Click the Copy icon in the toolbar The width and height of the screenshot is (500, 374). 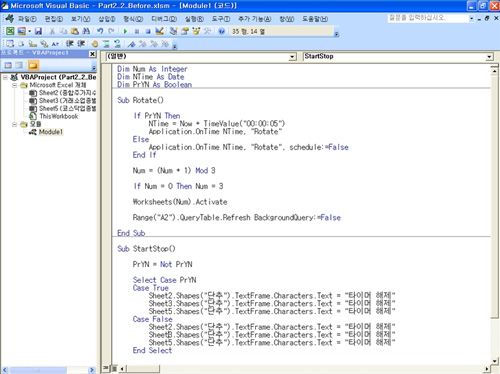click(x=63, y=31)
